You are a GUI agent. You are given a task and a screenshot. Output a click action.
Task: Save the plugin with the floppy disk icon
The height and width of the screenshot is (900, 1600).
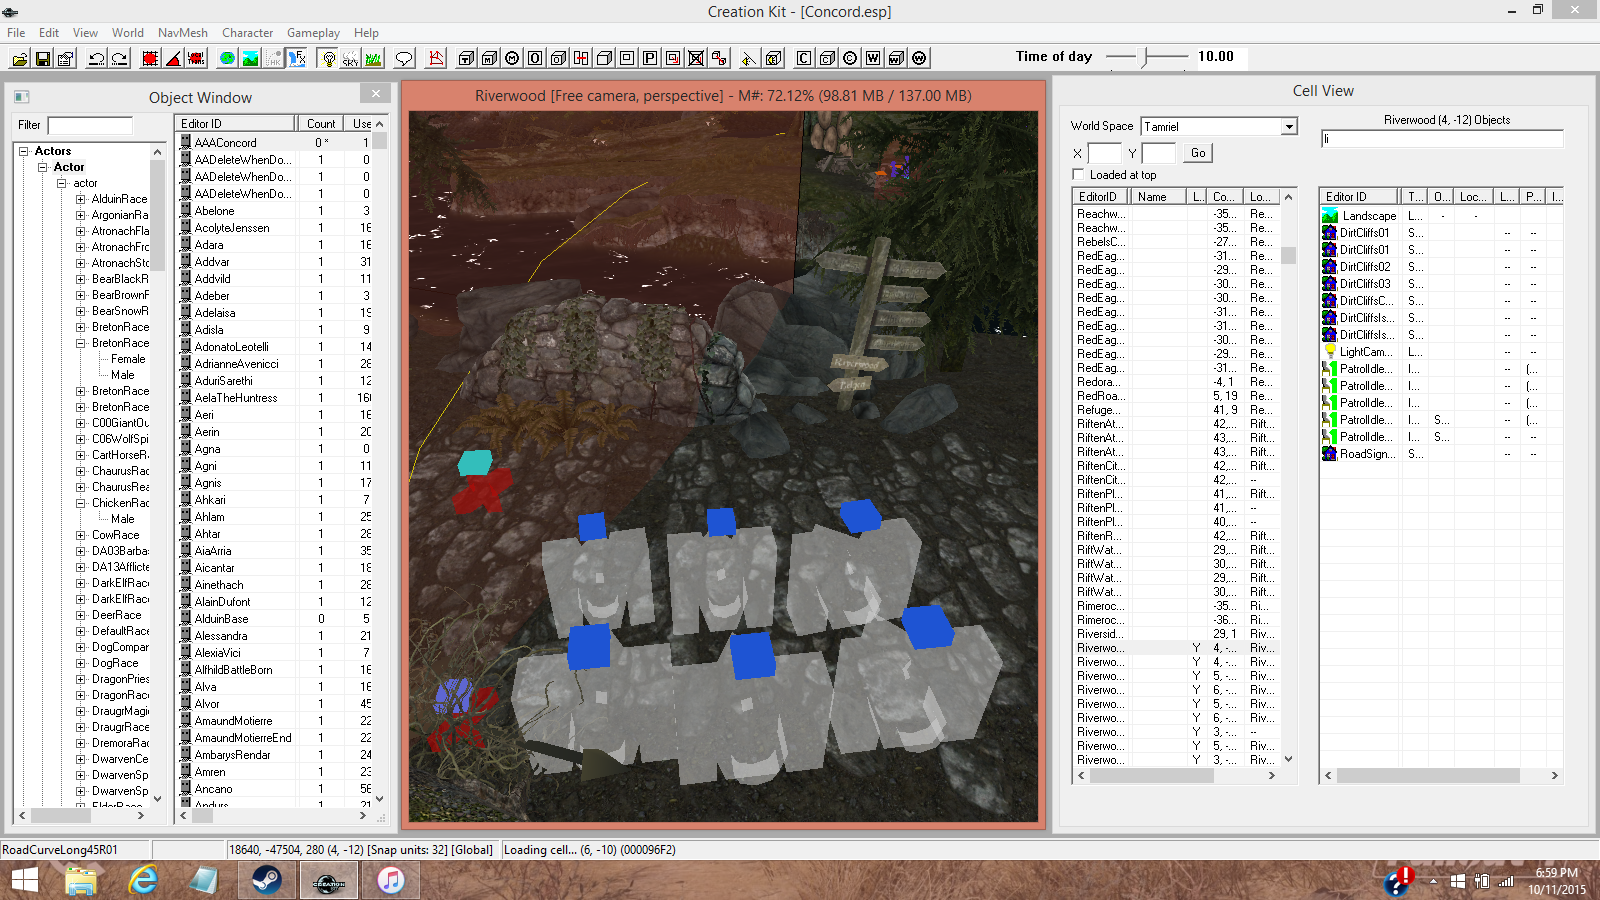(x=43, y=58)
